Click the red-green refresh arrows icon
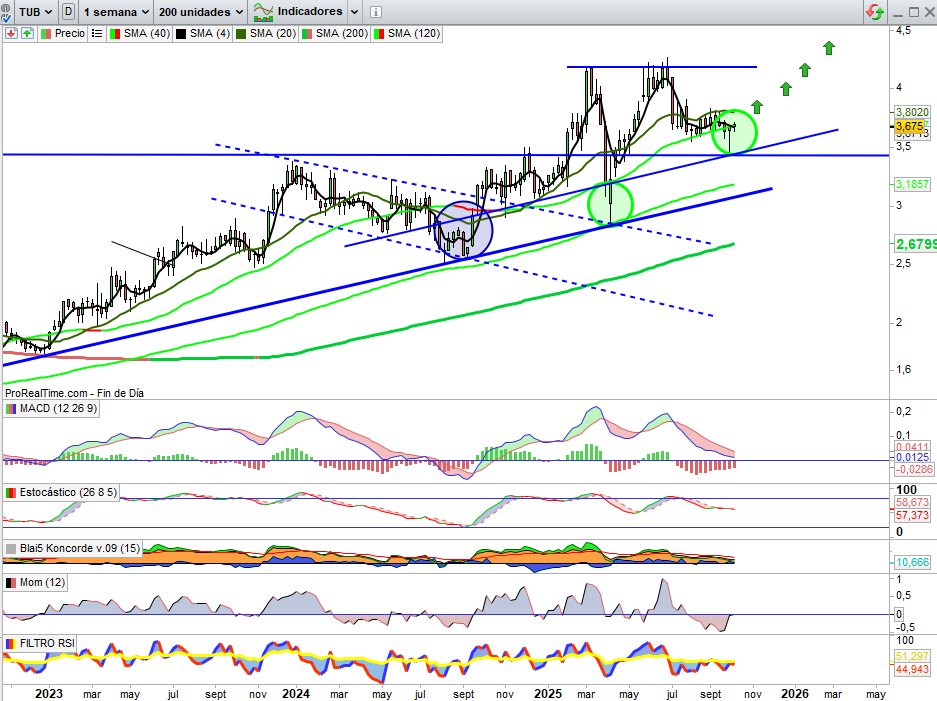 tap(875, 12)
